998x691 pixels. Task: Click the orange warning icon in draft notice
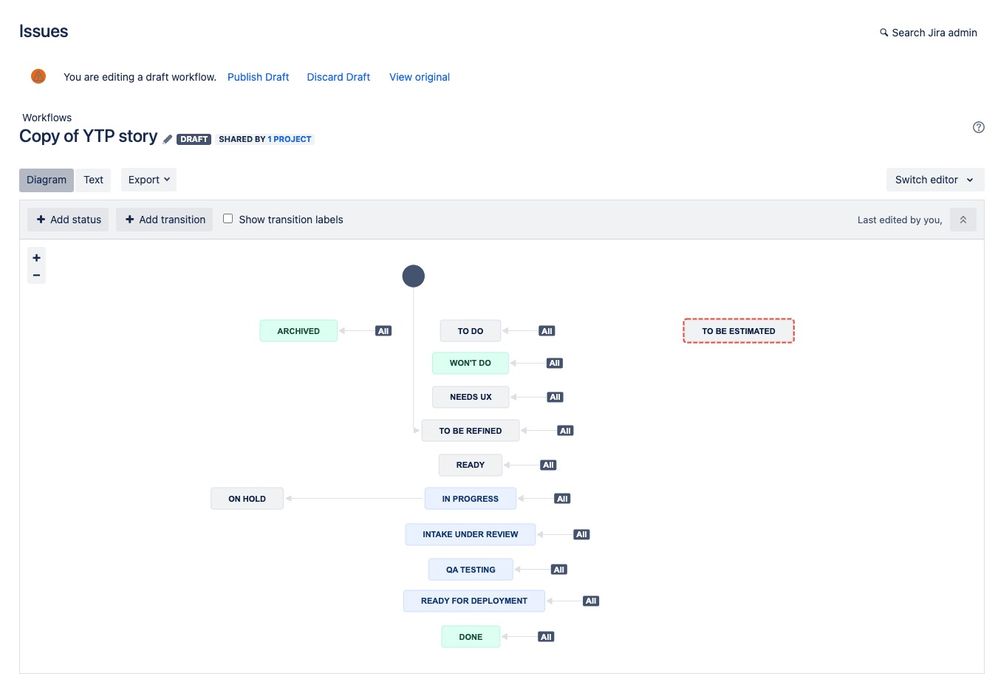[38, 76]
